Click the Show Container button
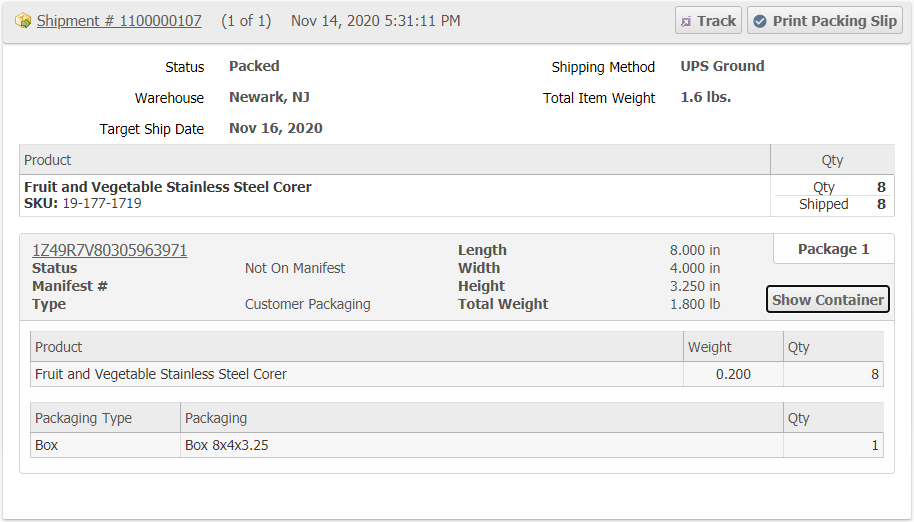Viewport: 914px width, 522px height. click(x=827, y=299)
